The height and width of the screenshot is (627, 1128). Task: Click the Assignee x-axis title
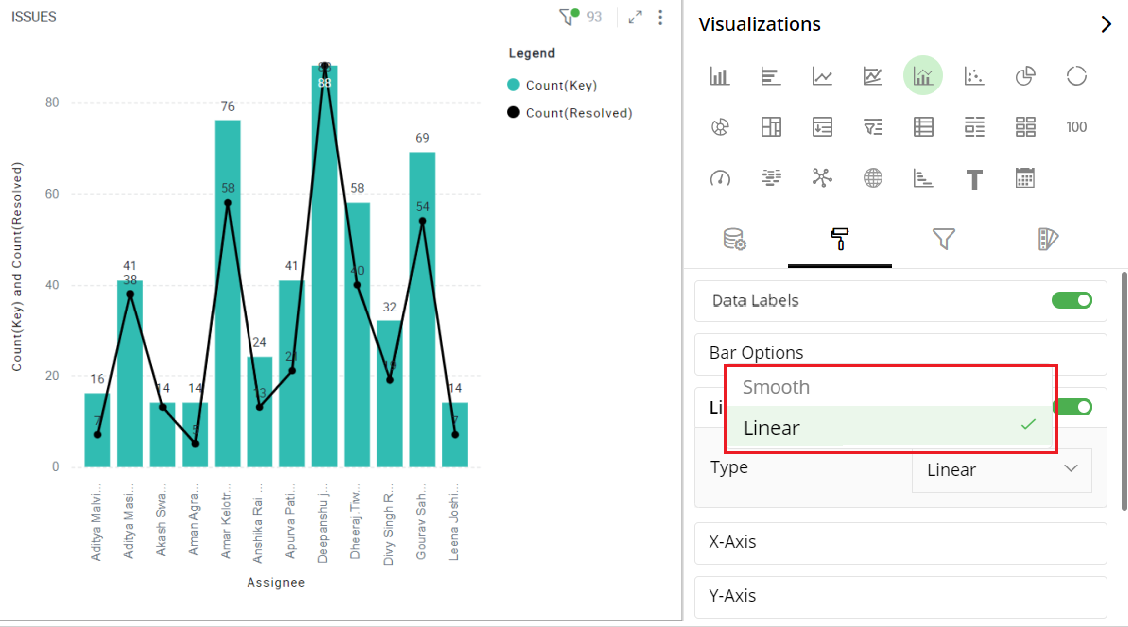pyautogui.click(x=276, y=582)
